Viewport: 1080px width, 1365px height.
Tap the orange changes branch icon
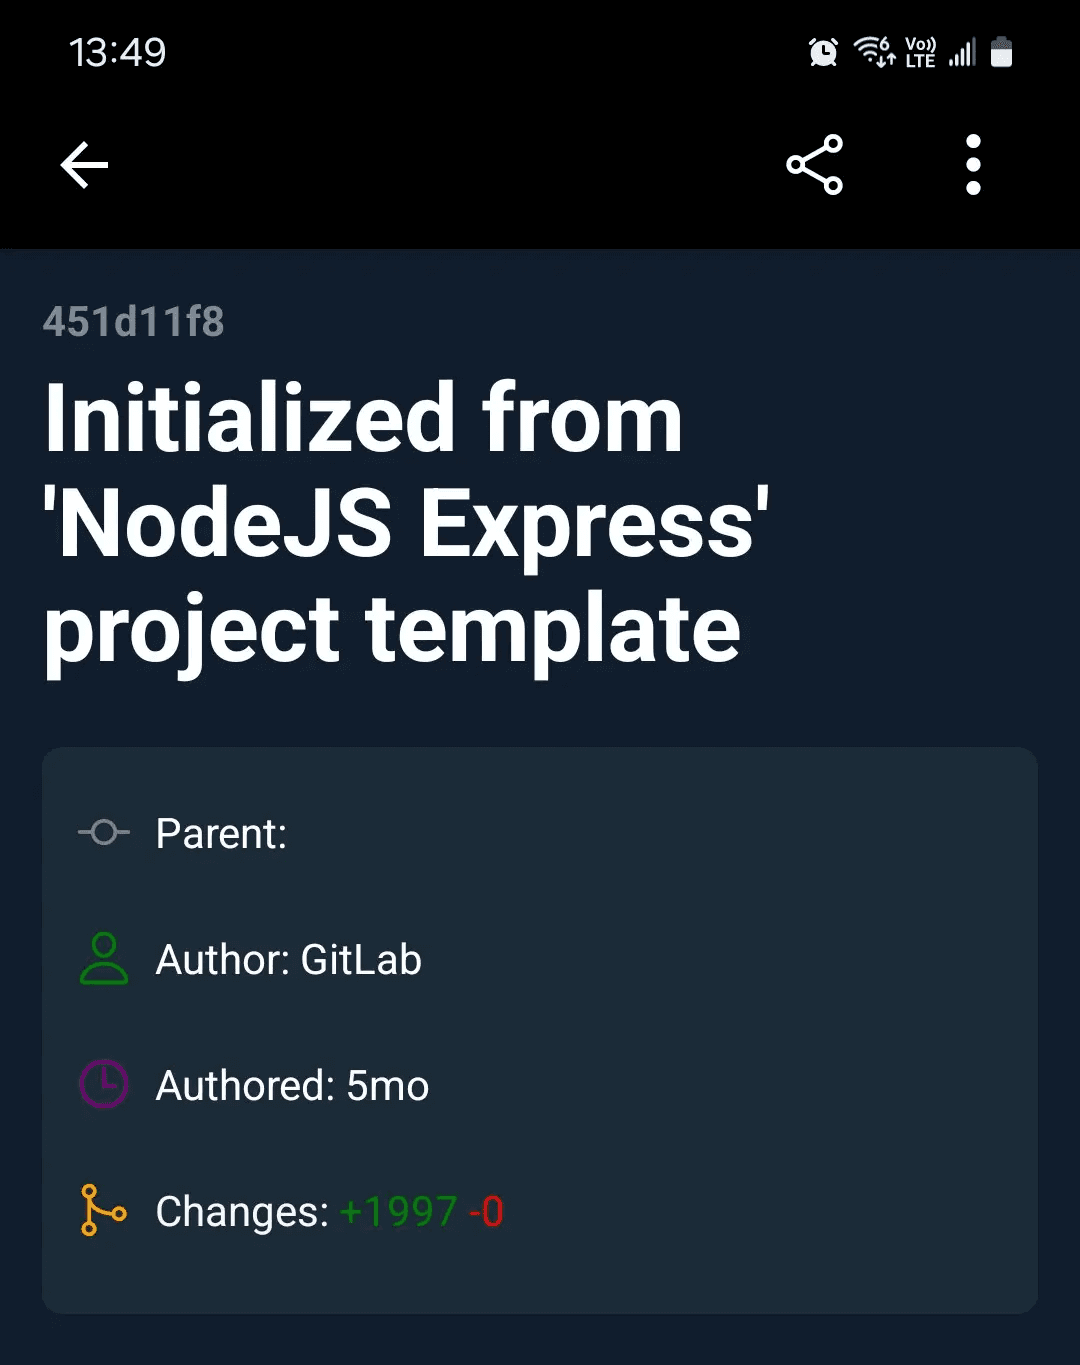[102, 1210]
